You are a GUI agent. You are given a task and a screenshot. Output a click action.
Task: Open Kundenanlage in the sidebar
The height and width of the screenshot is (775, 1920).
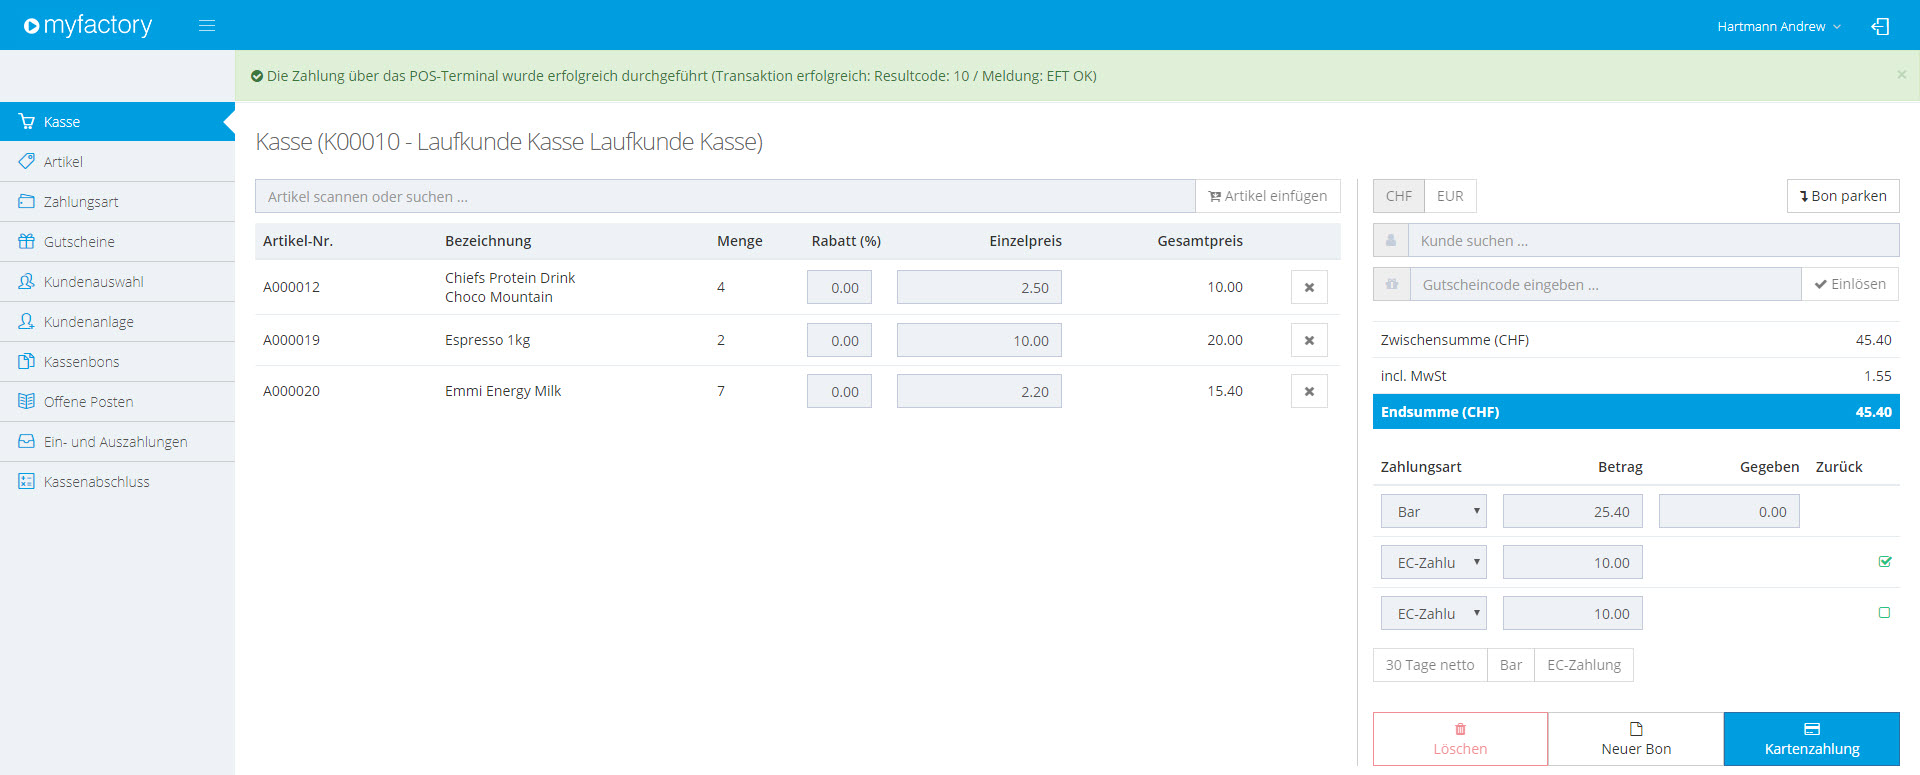tap(117, 322)
